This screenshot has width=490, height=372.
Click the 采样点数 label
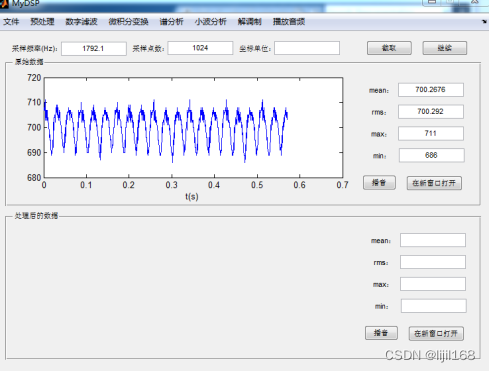coord(149,49)
